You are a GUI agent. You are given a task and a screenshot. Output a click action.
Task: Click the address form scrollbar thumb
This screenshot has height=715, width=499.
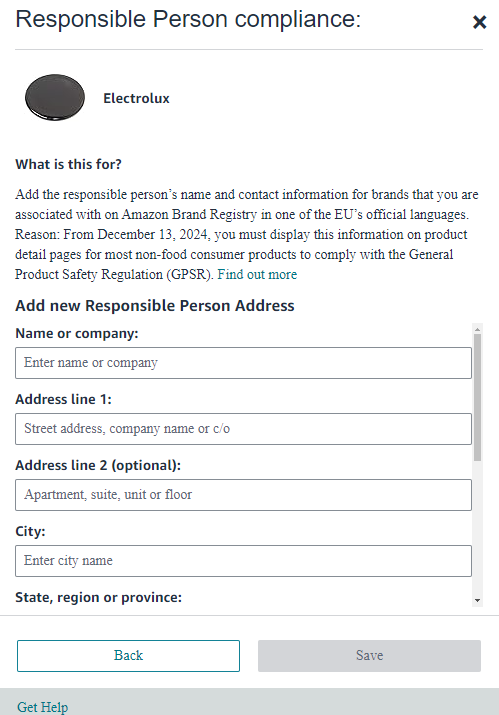click(478, 397)
